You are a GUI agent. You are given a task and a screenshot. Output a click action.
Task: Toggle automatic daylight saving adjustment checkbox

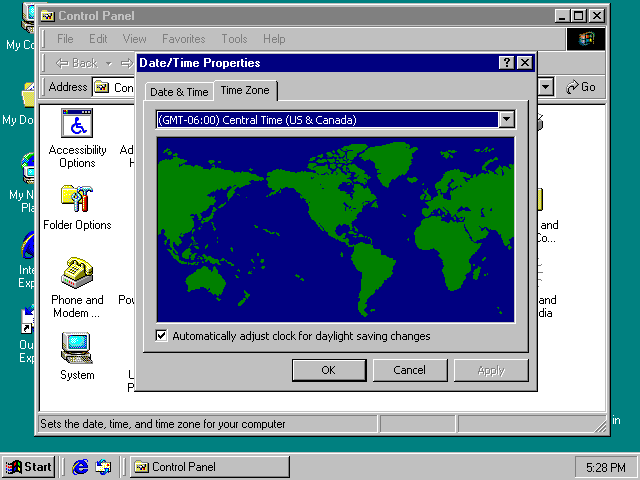pyautogui.click(x=162, y=336)
